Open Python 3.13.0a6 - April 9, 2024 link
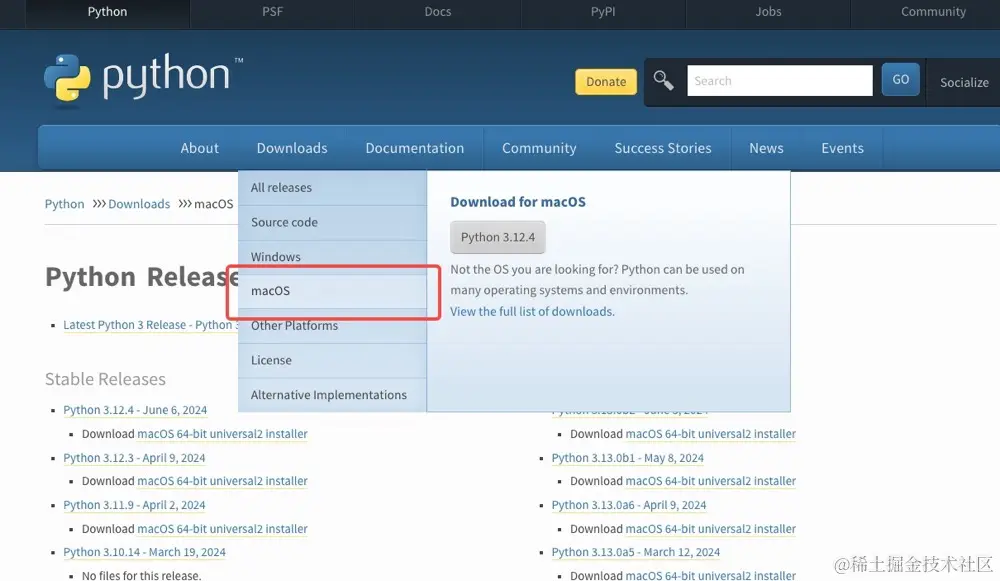 [x=629, y=505]
